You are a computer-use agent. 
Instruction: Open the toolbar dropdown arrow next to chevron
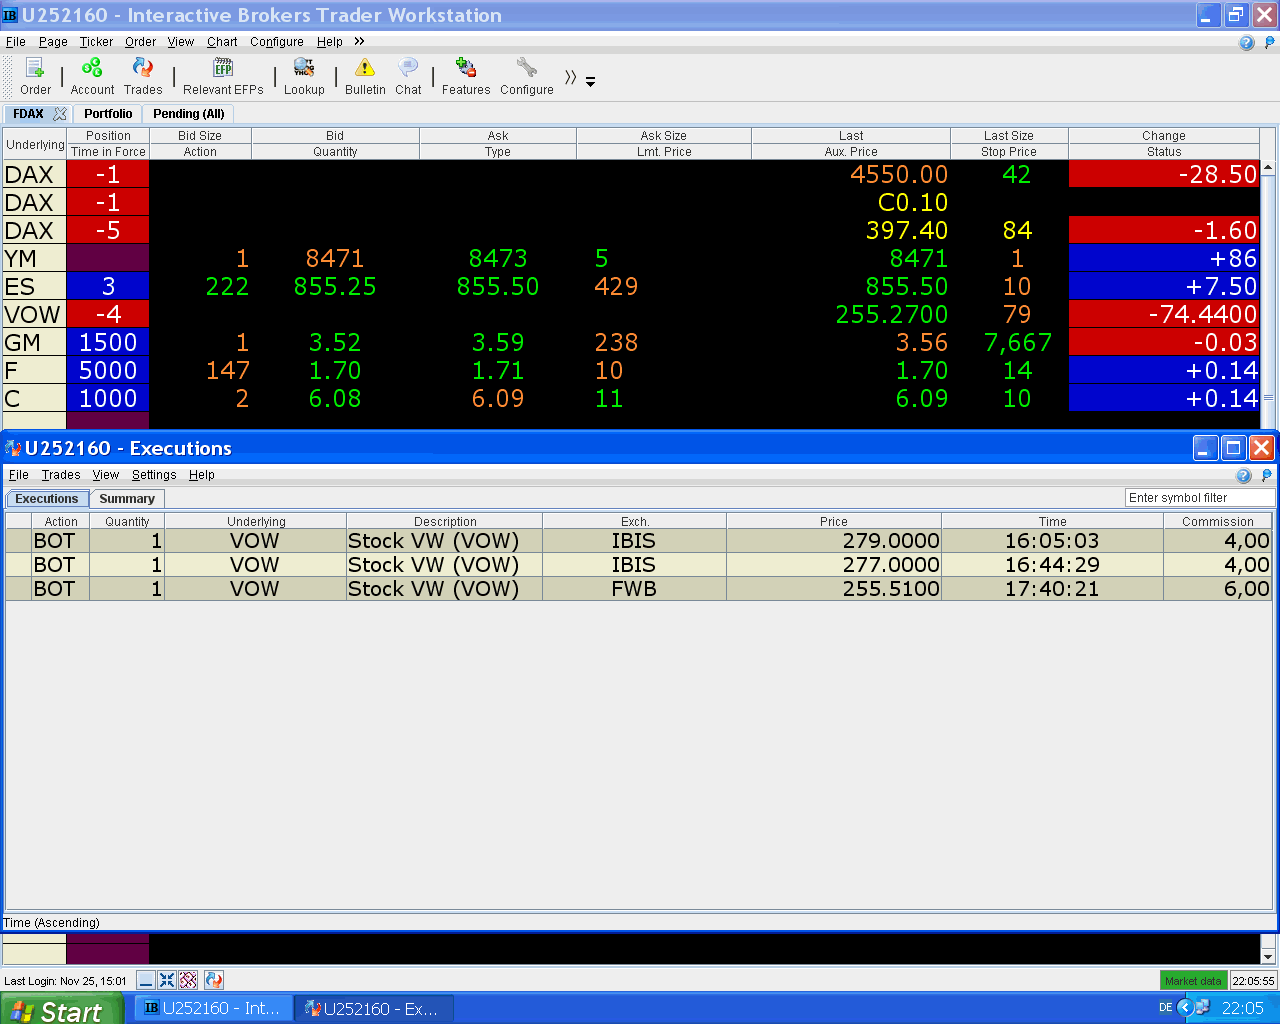[590, 82]
